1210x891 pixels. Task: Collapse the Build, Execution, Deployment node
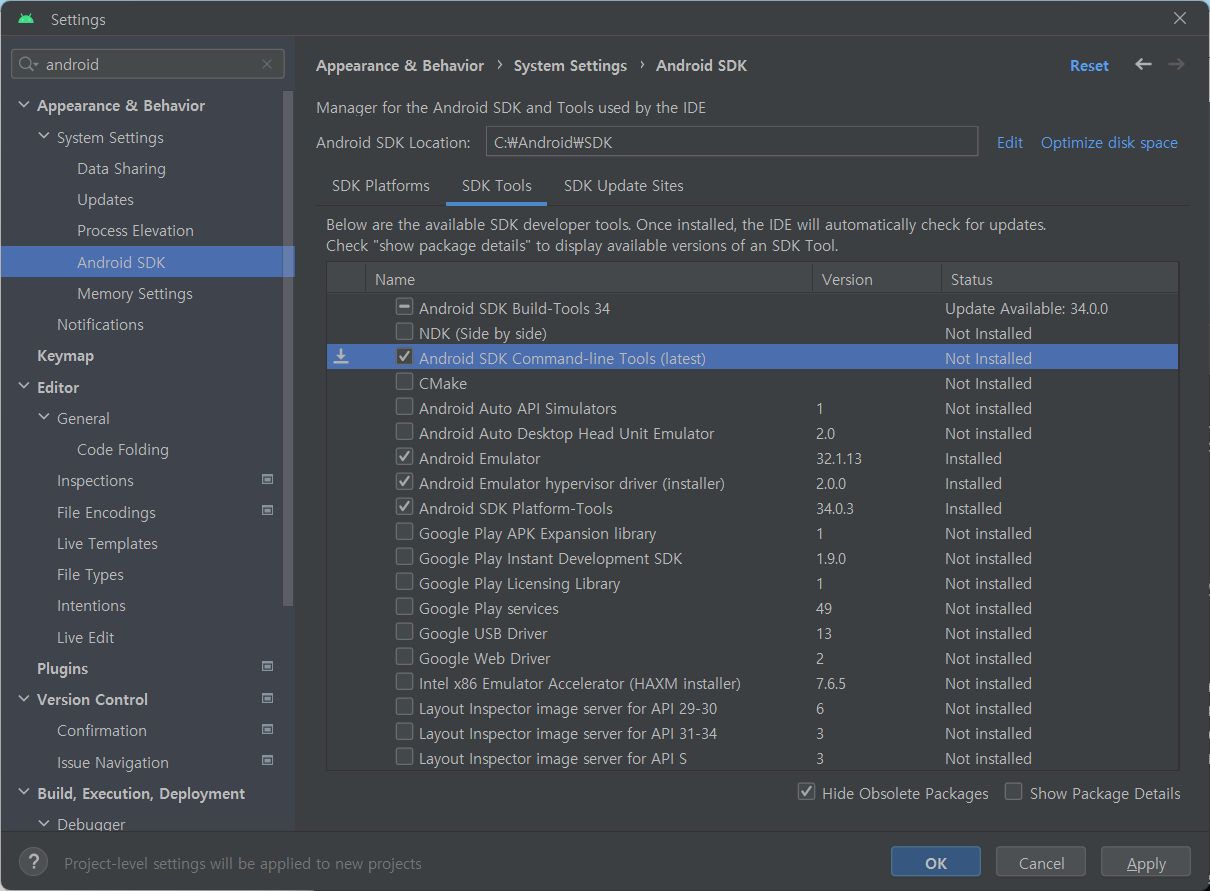tap(24, 793)
